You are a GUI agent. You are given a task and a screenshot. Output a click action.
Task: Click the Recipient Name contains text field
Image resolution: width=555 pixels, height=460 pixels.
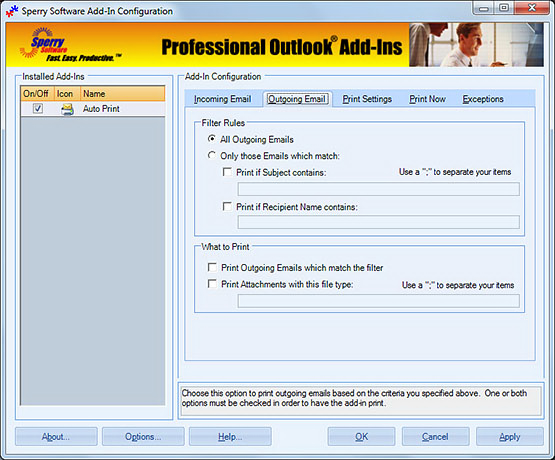click(378, 222)
